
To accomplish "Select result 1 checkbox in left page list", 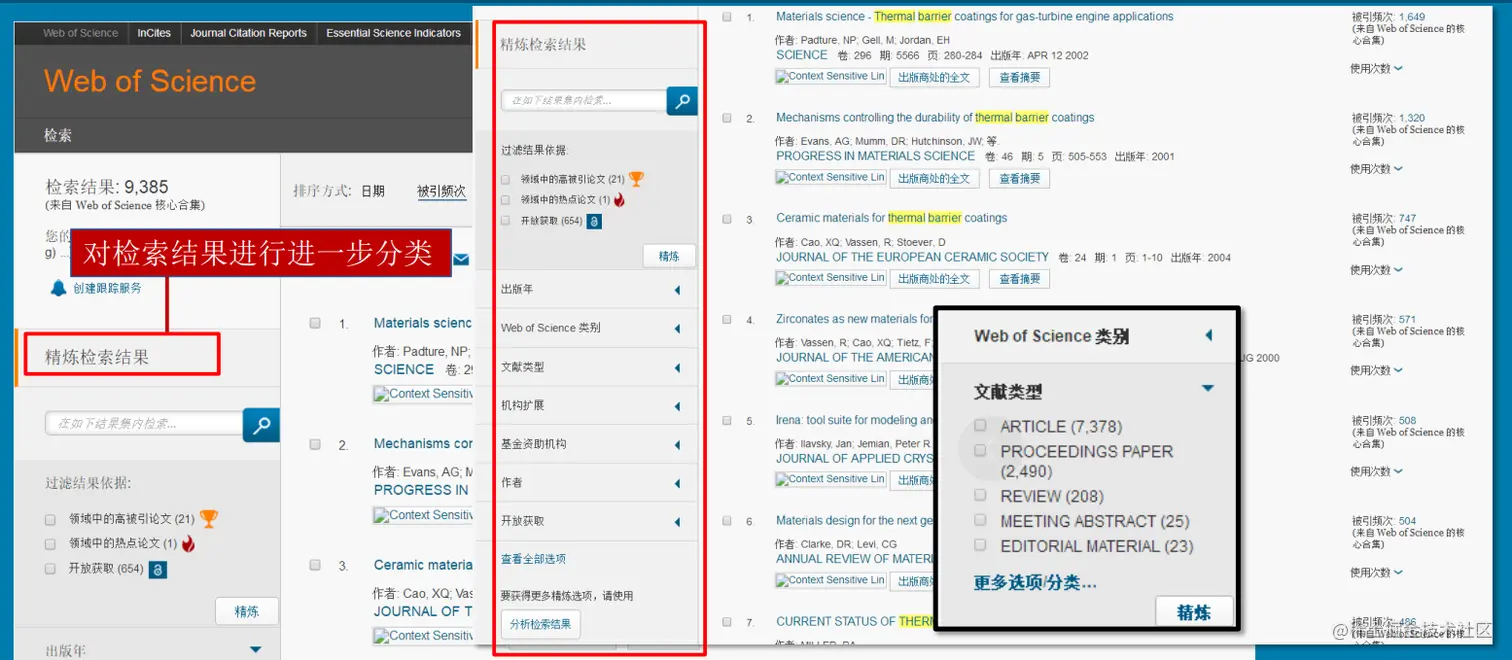I will (x=315, y=323).
